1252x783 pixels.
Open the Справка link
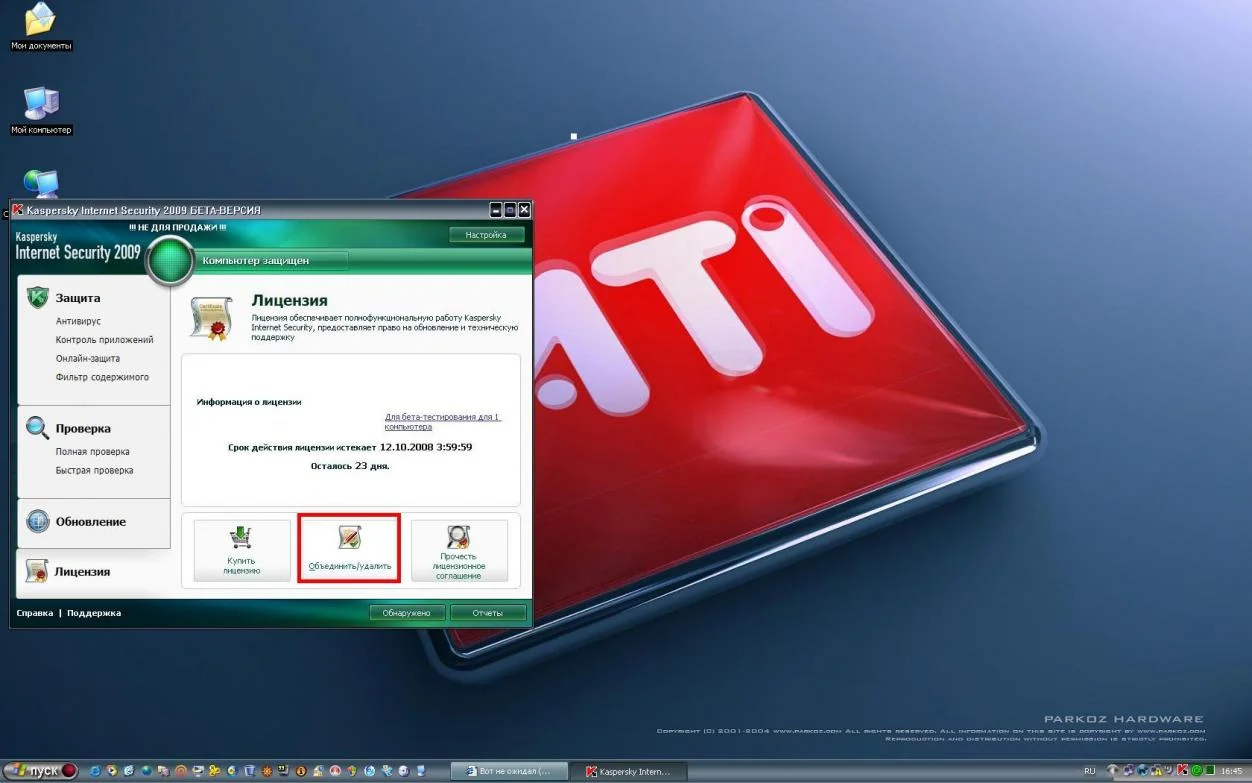click(x=35, y=613)
